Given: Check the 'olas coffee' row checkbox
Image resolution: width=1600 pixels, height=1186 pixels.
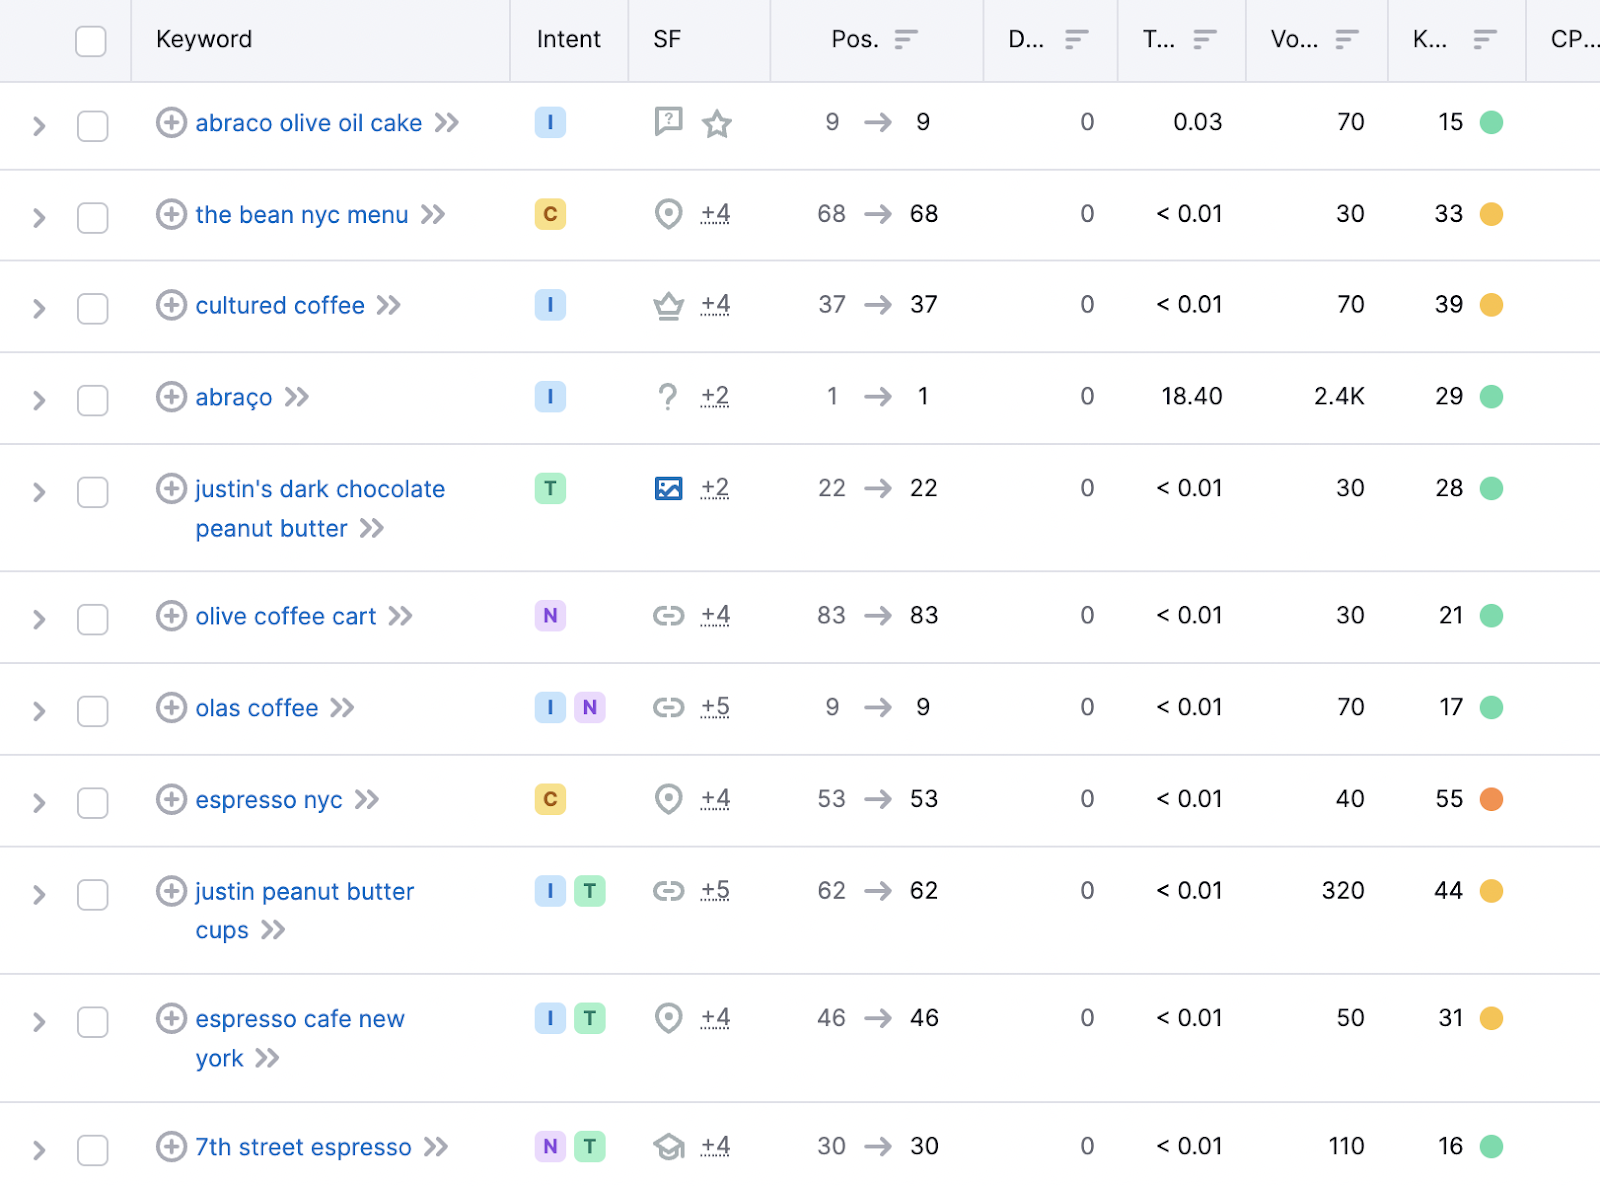Looking at the screenshot, I should [x=93, y=711].
